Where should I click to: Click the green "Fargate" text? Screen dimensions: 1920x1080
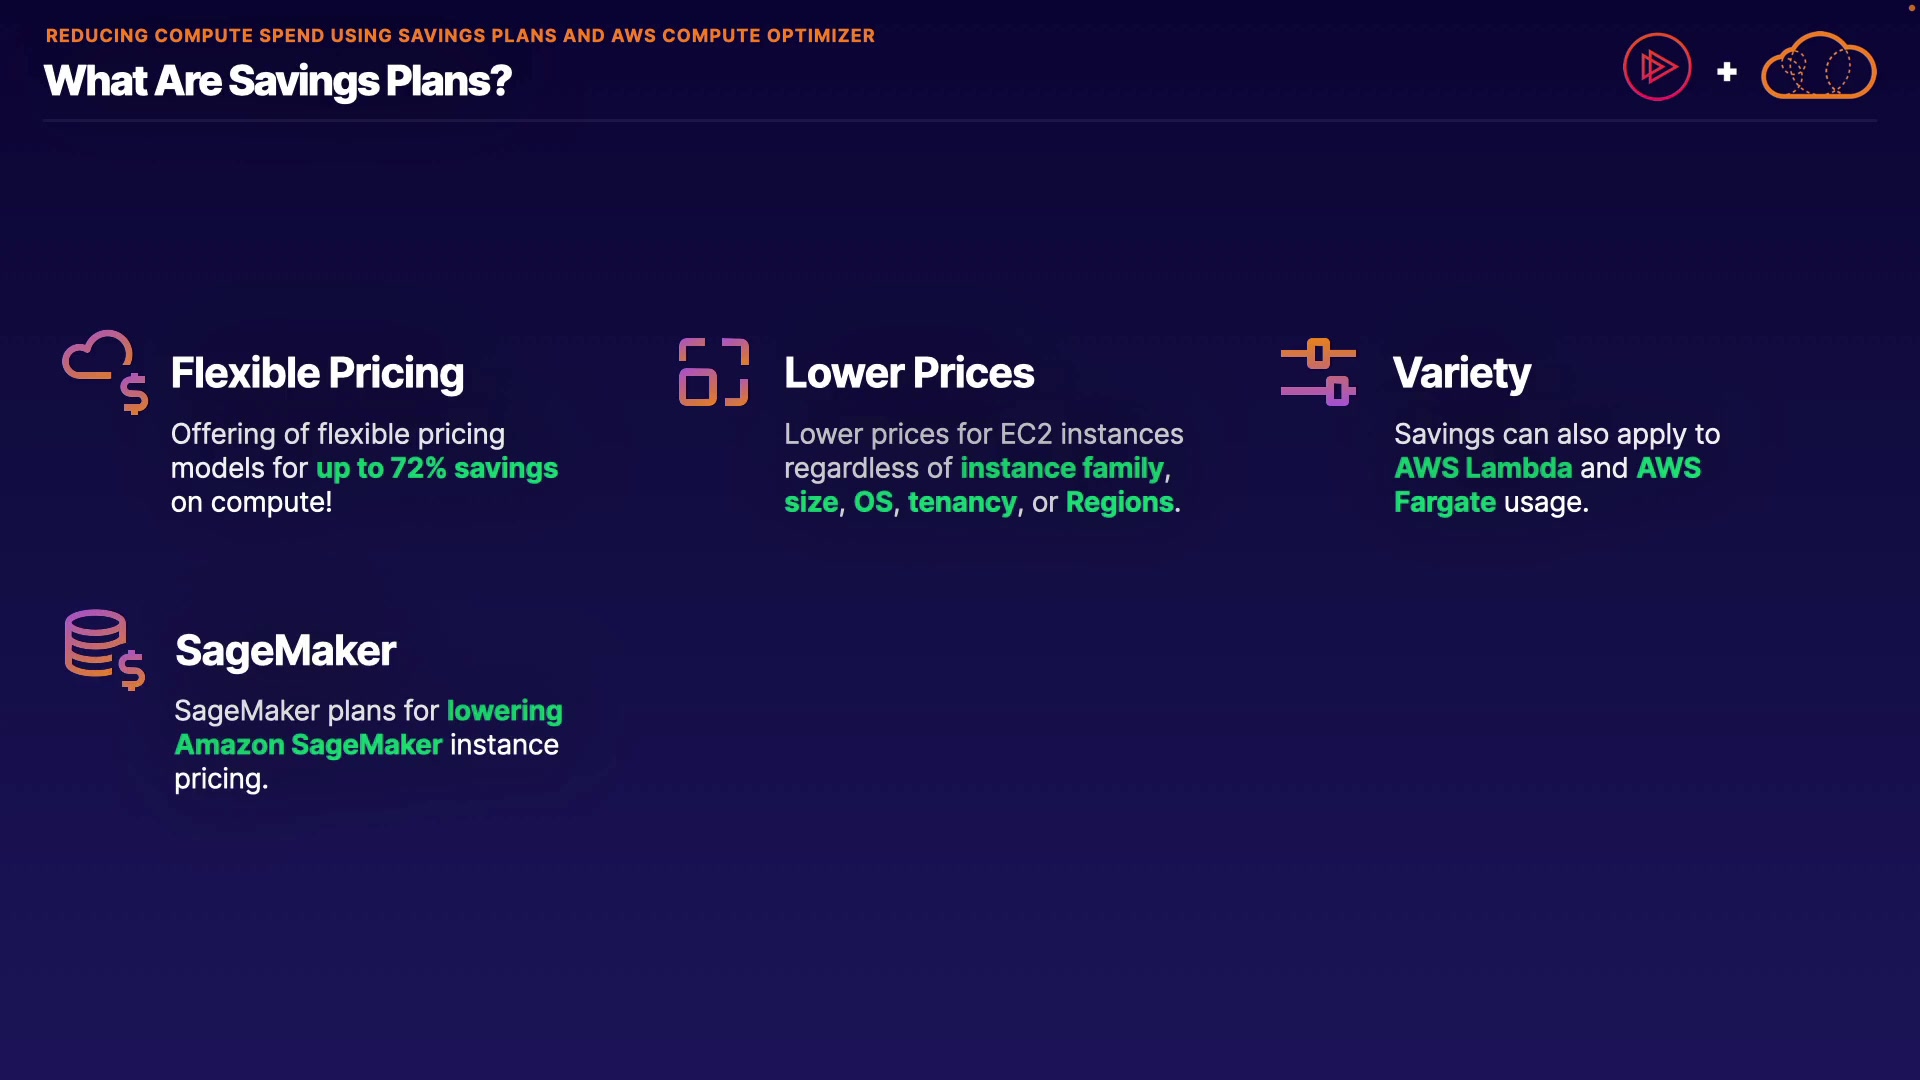(x=1445, y=502)
